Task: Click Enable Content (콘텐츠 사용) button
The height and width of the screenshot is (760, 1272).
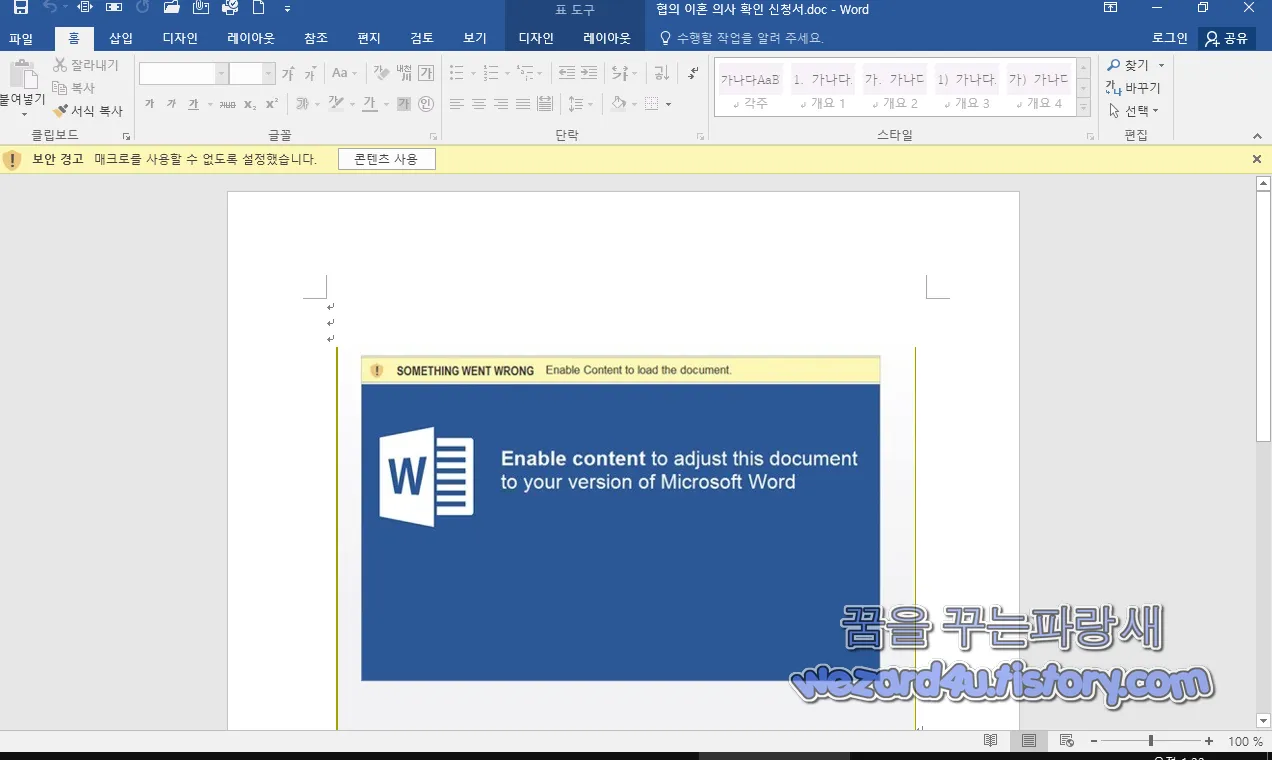Action: (386, 159)
